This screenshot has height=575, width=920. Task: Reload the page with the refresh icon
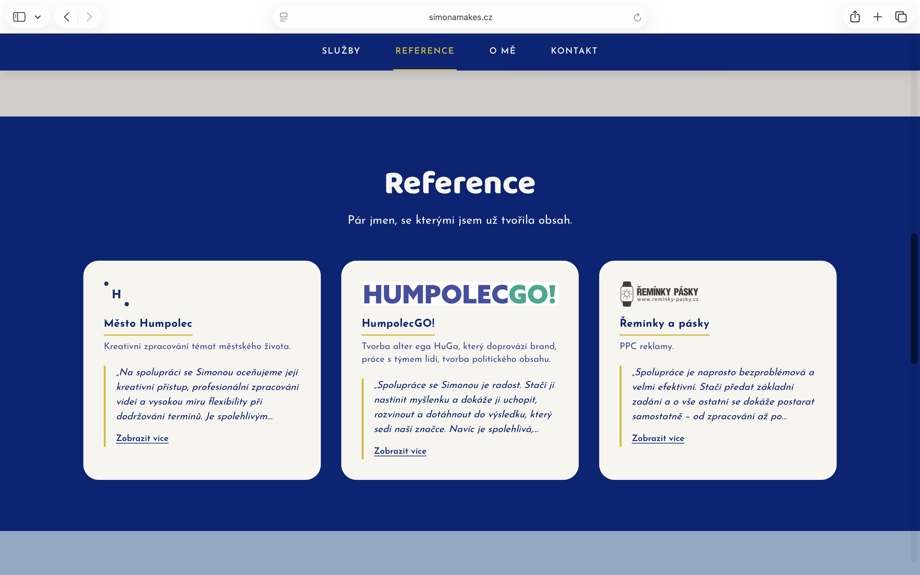pos(637,17)
